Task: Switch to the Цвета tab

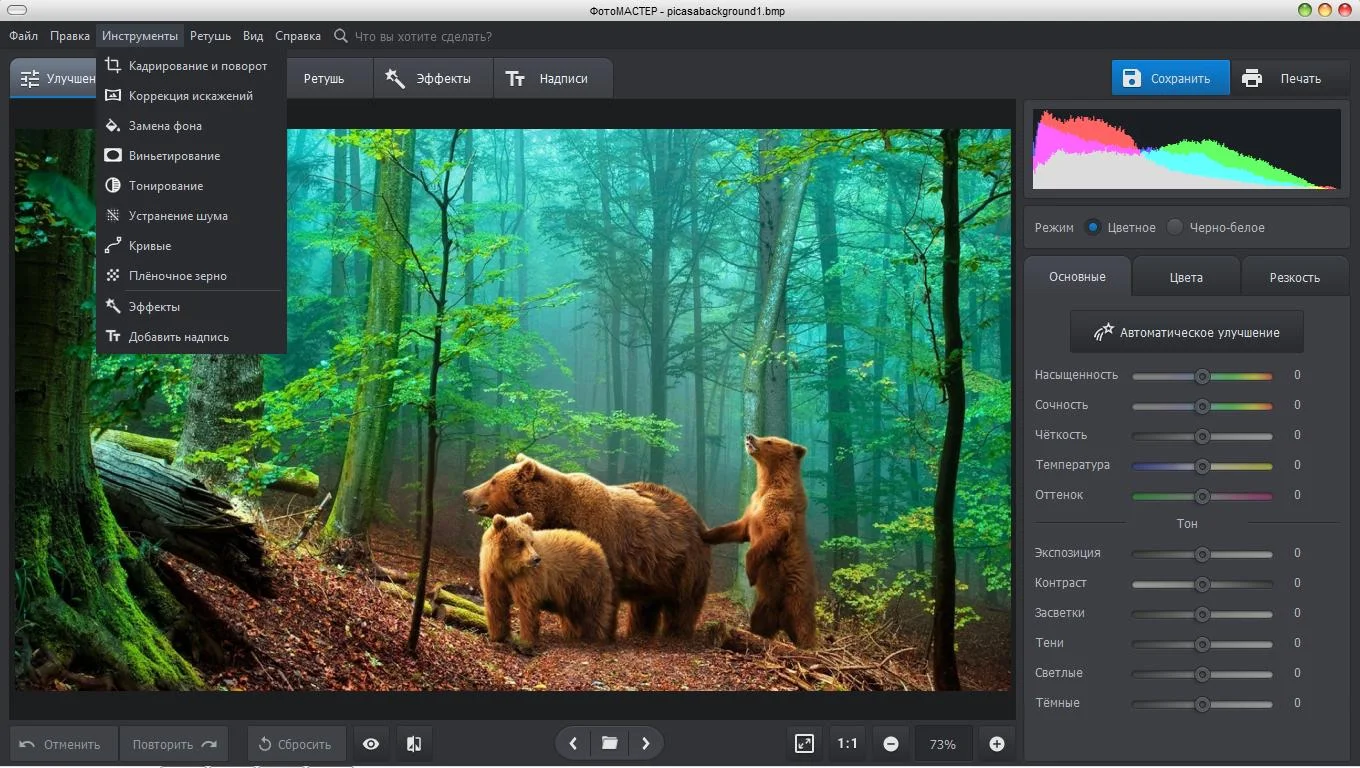Action: 1186,277
